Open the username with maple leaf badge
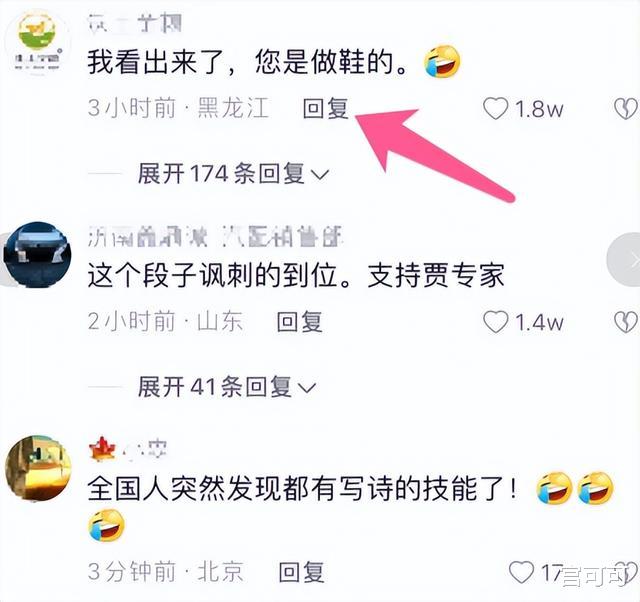640x602 pixels. point(127,449)
